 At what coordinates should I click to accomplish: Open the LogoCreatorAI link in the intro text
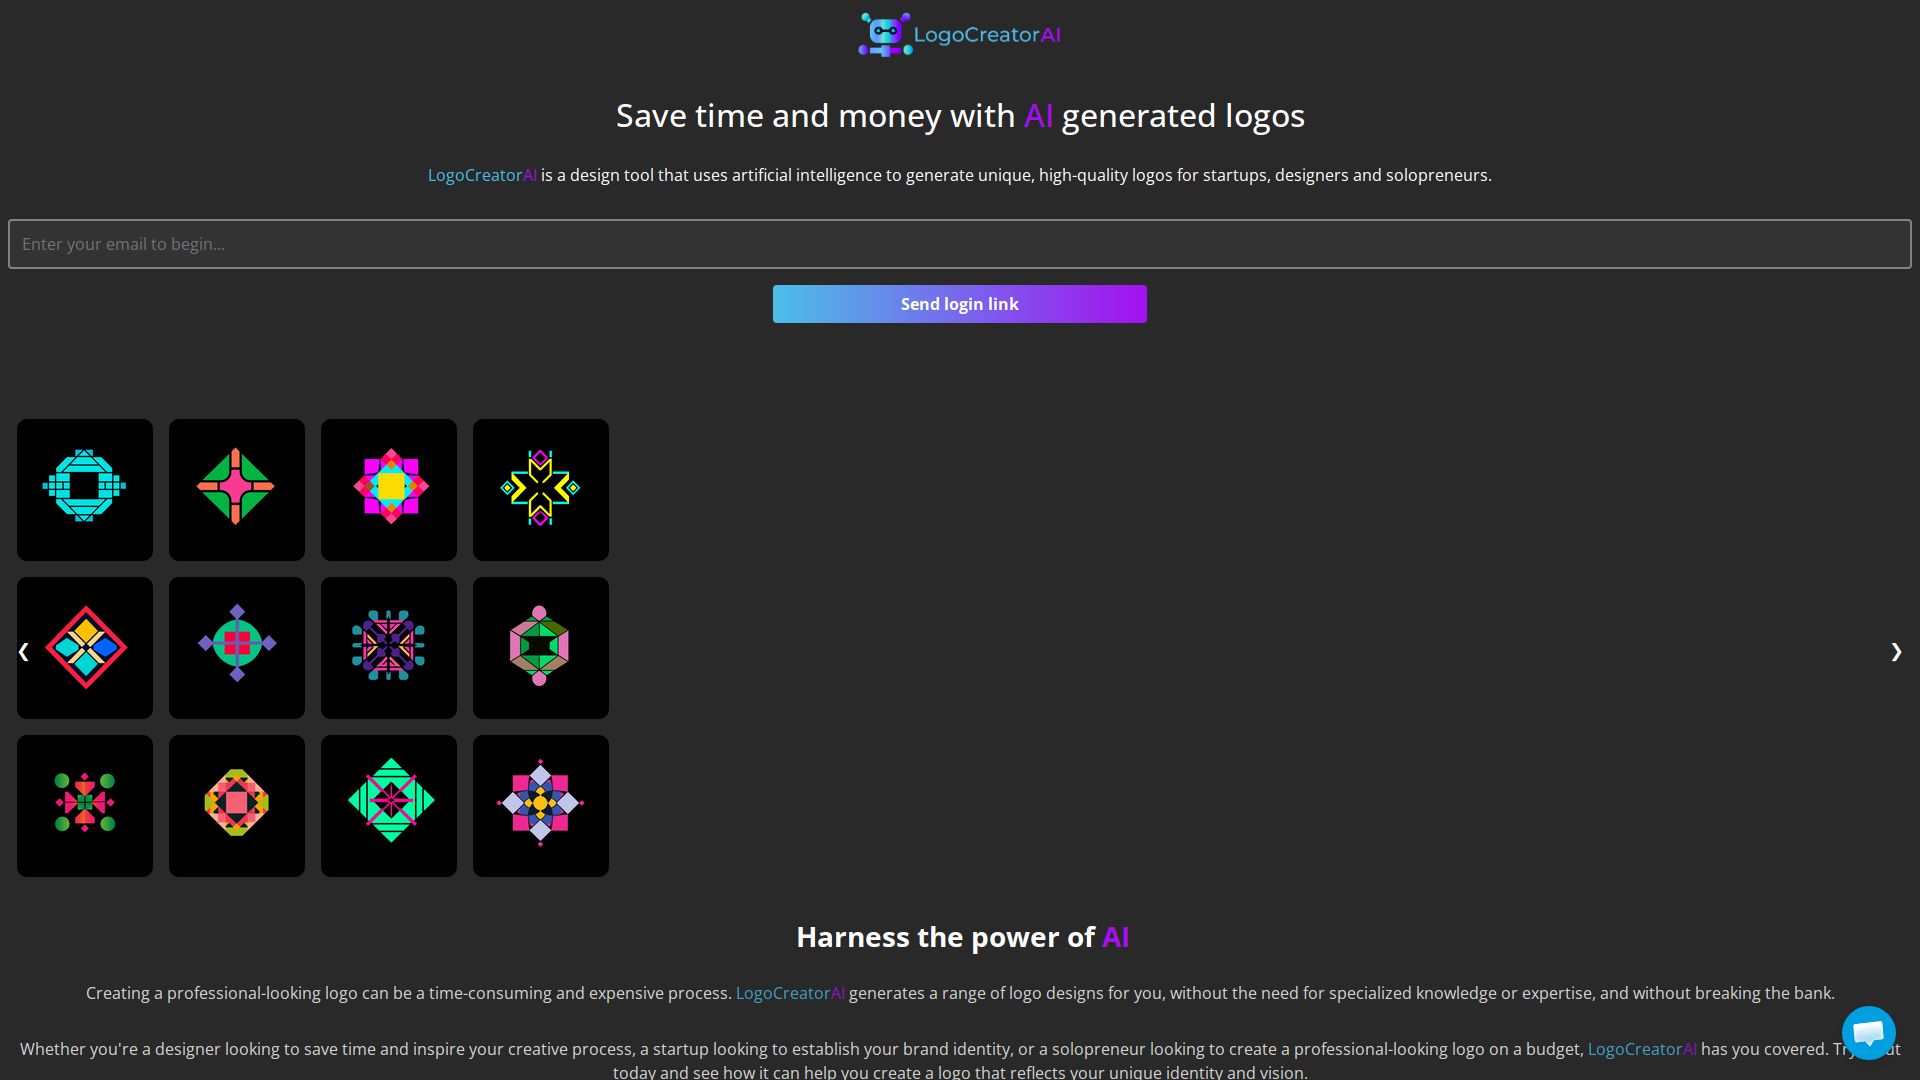[481, 174]
